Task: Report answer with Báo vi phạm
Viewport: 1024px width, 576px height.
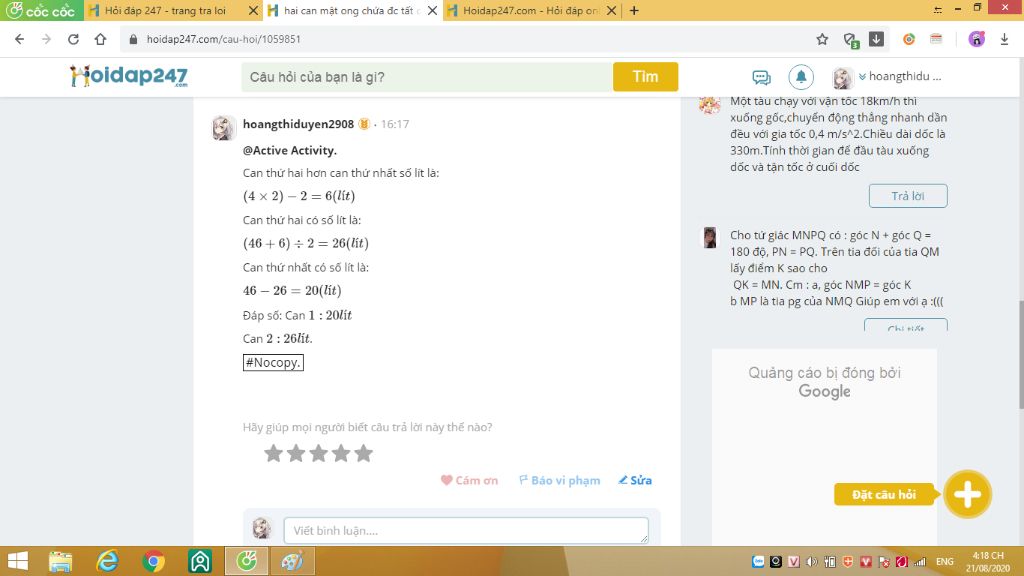Action: (560, 480)
